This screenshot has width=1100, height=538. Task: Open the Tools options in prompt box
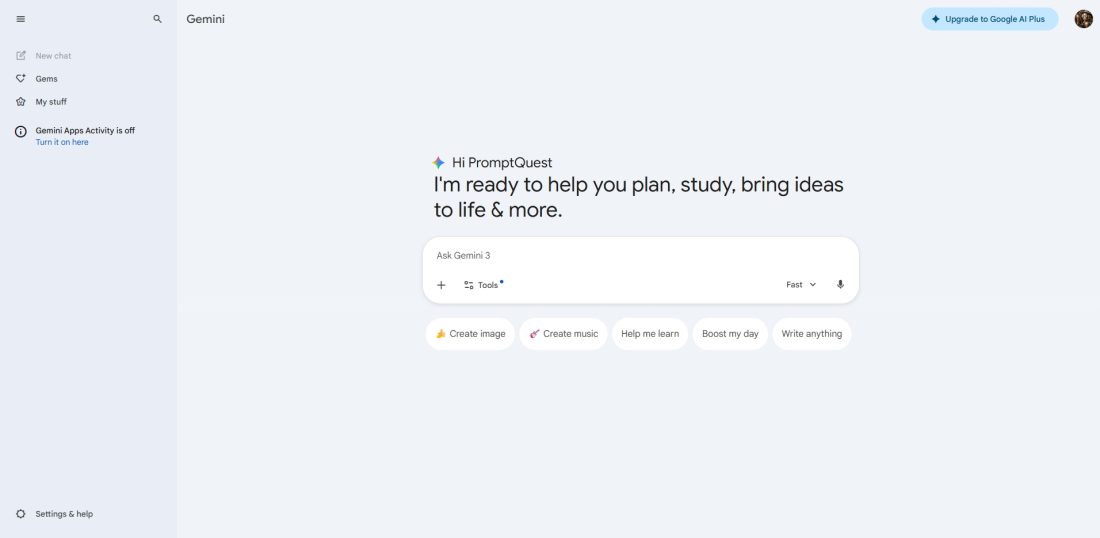[482, 285]
